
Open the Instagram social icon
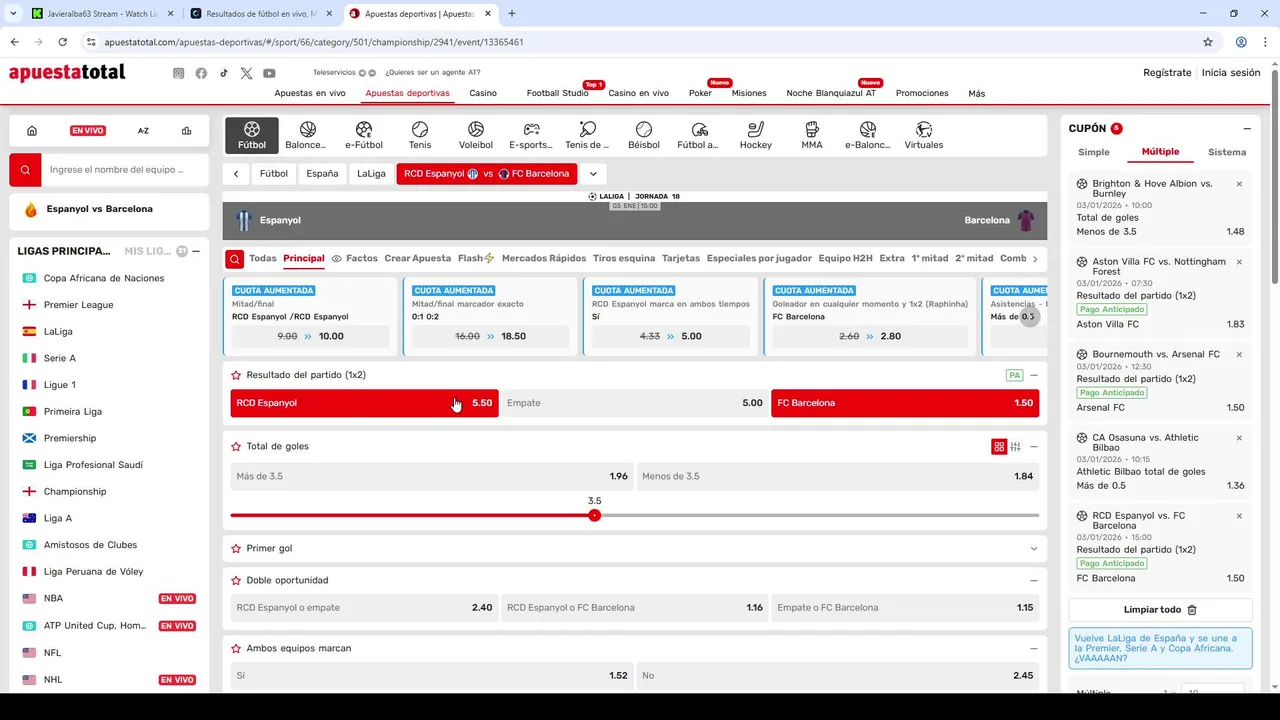(179, 73)
